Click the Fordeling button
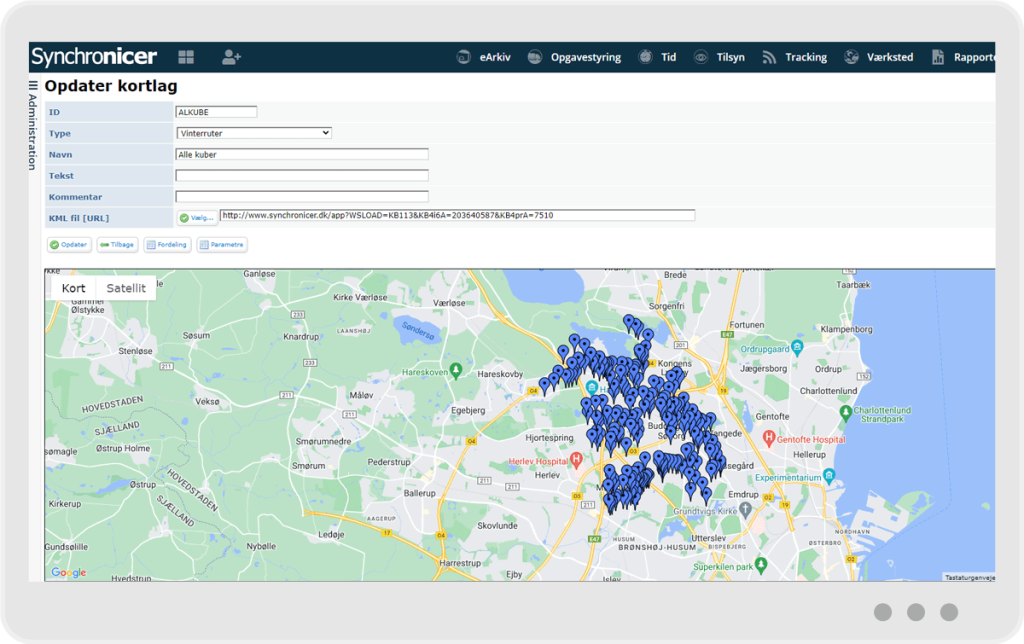1024x644 pixels. pos(167,245)
